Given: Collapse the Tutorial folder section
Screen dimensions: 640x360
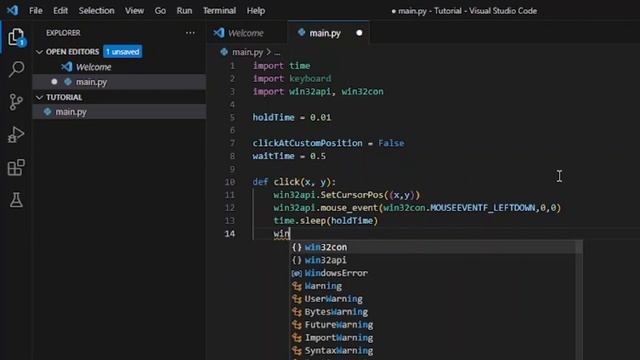Looking at the screenshot, I should coord(40,97).
